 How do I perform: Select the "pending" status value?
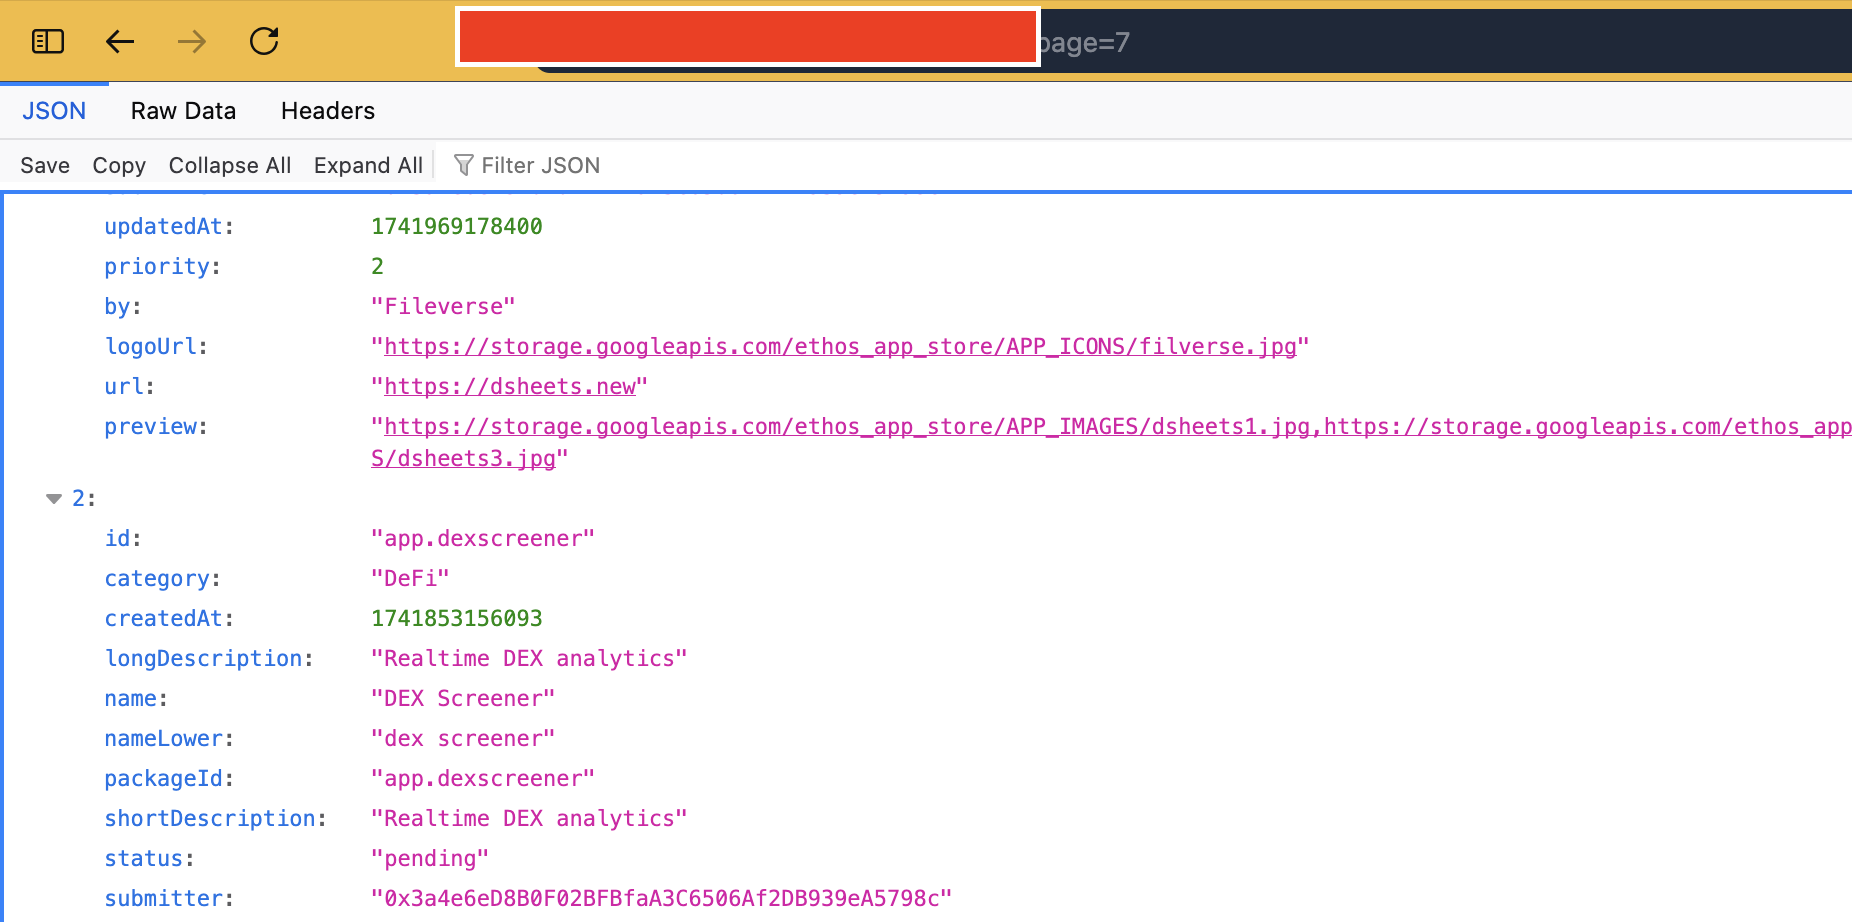point(430,858)
